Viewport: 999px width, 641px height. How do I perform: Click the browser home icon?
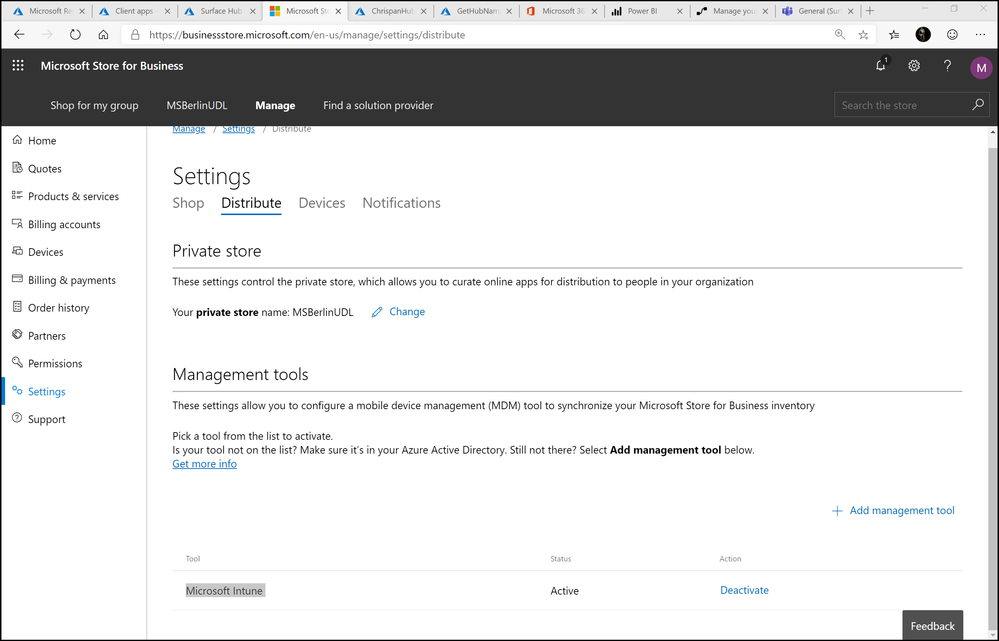103,35
